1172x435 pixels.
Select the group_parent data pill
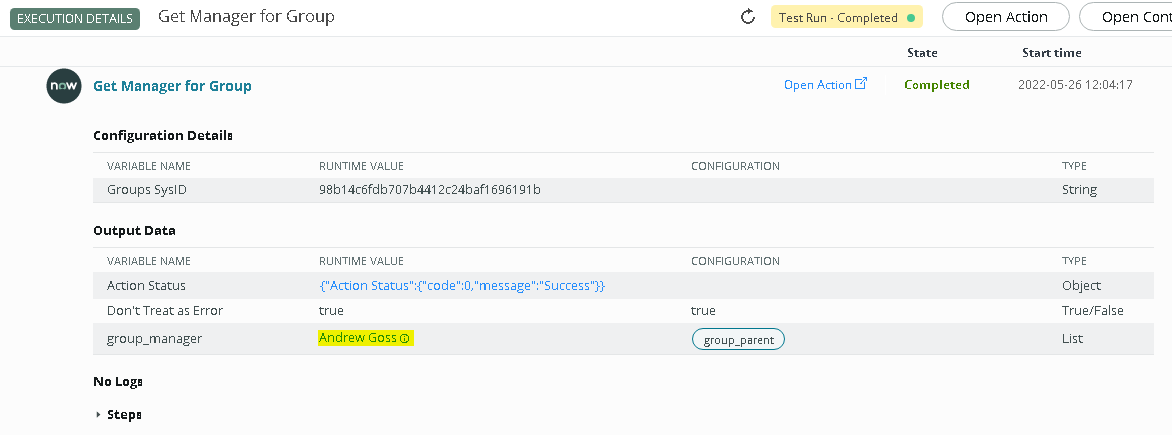738,340
